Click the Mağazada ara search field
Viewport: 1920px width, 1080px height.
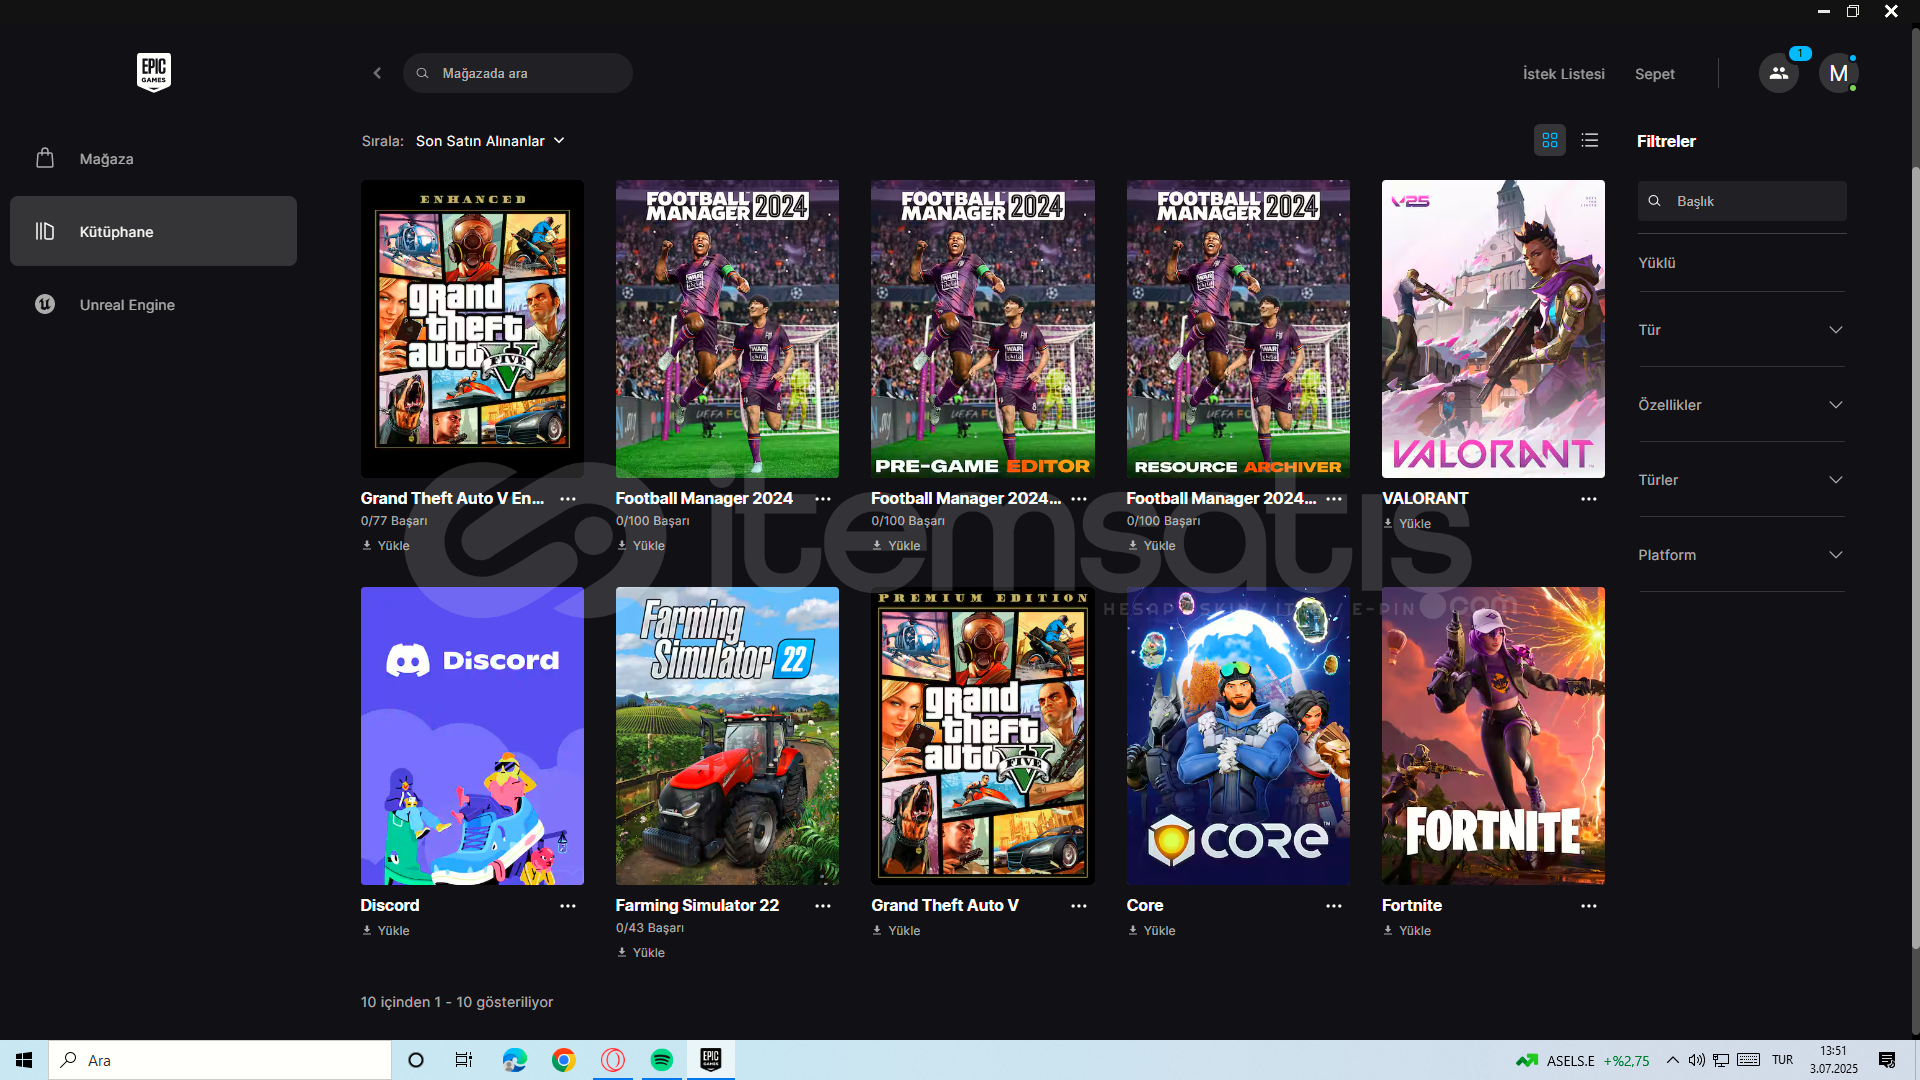[518, 73]
